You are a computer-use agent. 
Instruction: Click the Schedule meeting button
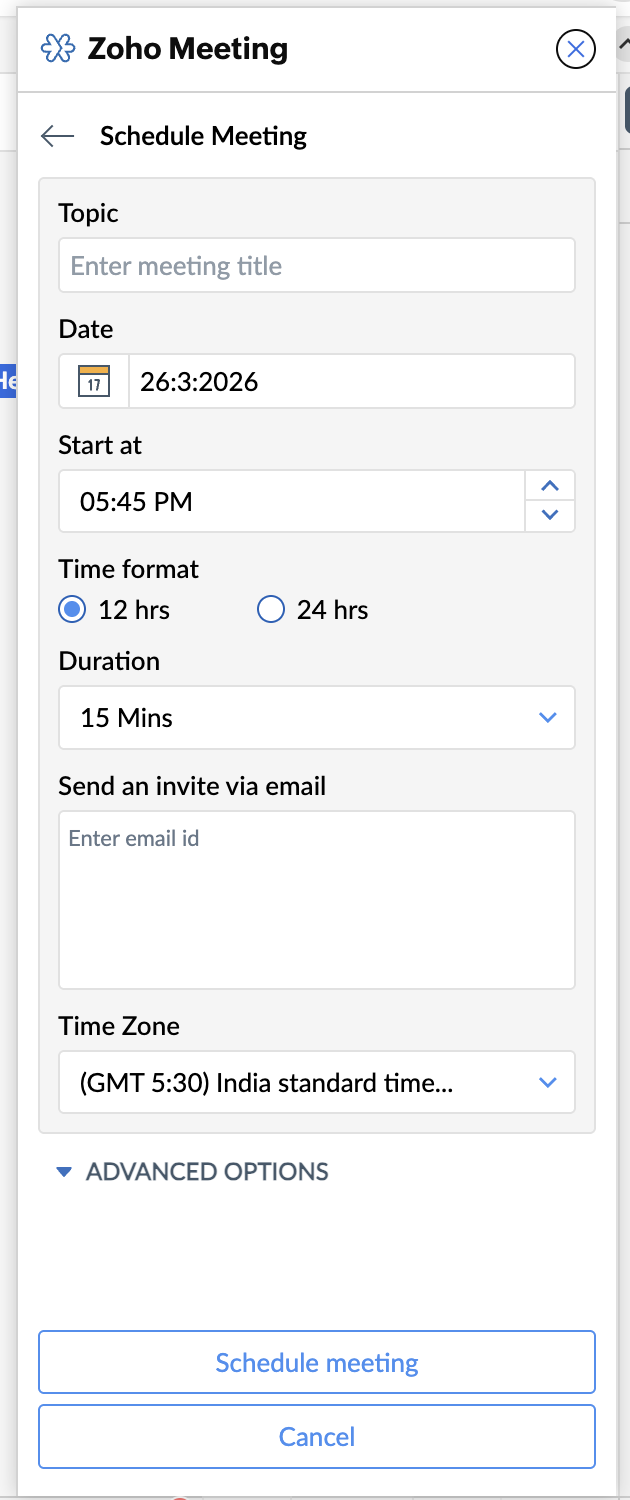click(316, 1362)
